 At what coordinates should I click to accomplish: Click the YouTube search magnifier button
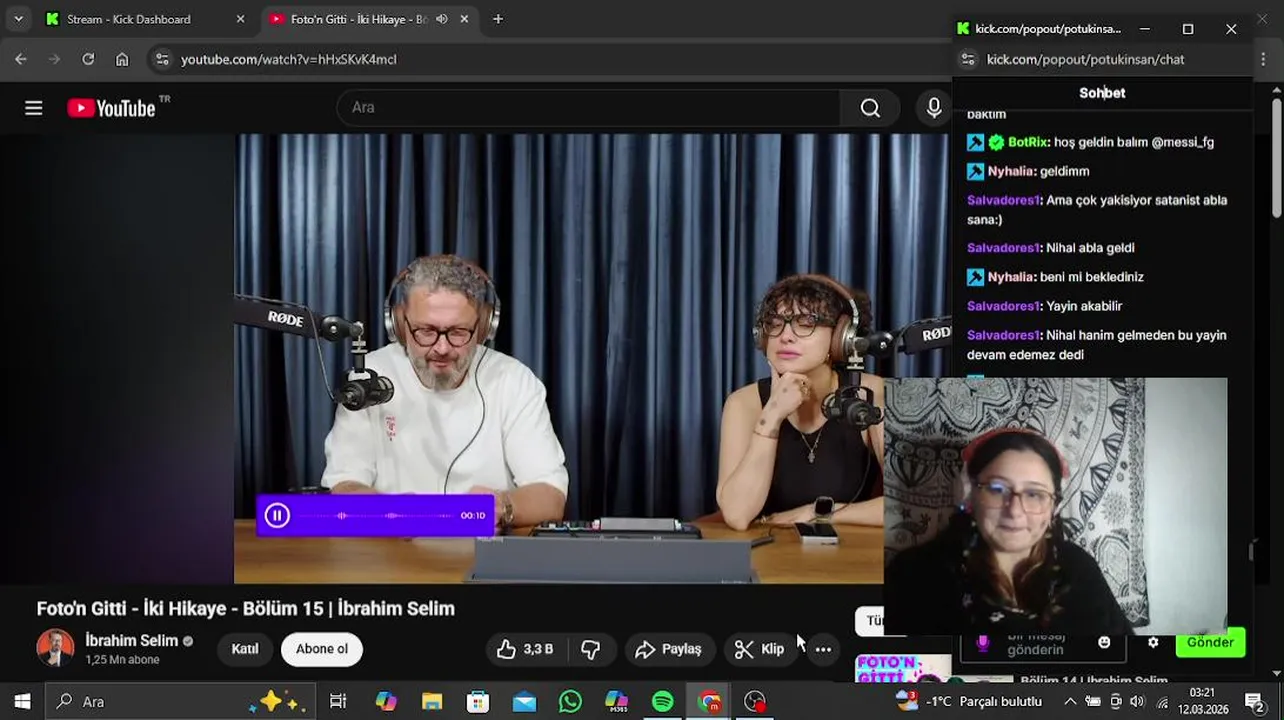[x=870, y=108]
